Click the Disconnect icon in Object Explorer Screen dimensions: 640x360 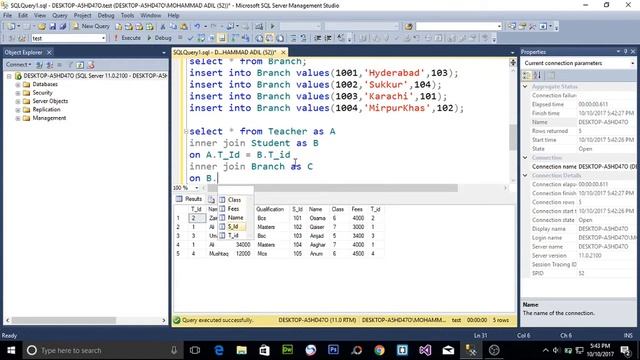click(50, 64)
